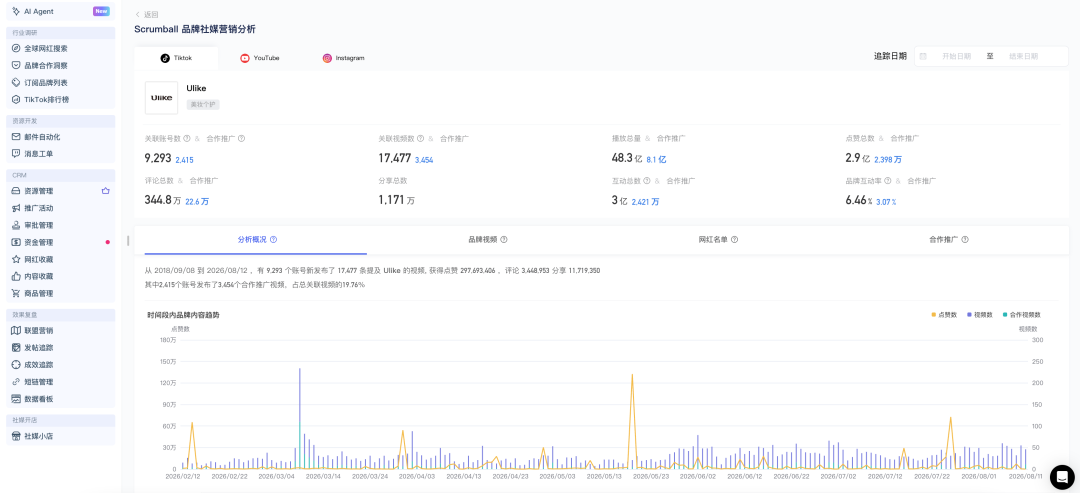This screenshot has width=1080, height=493.
Task: Open 审批管理 in the sidebar
Action: (x=61, y=225)
